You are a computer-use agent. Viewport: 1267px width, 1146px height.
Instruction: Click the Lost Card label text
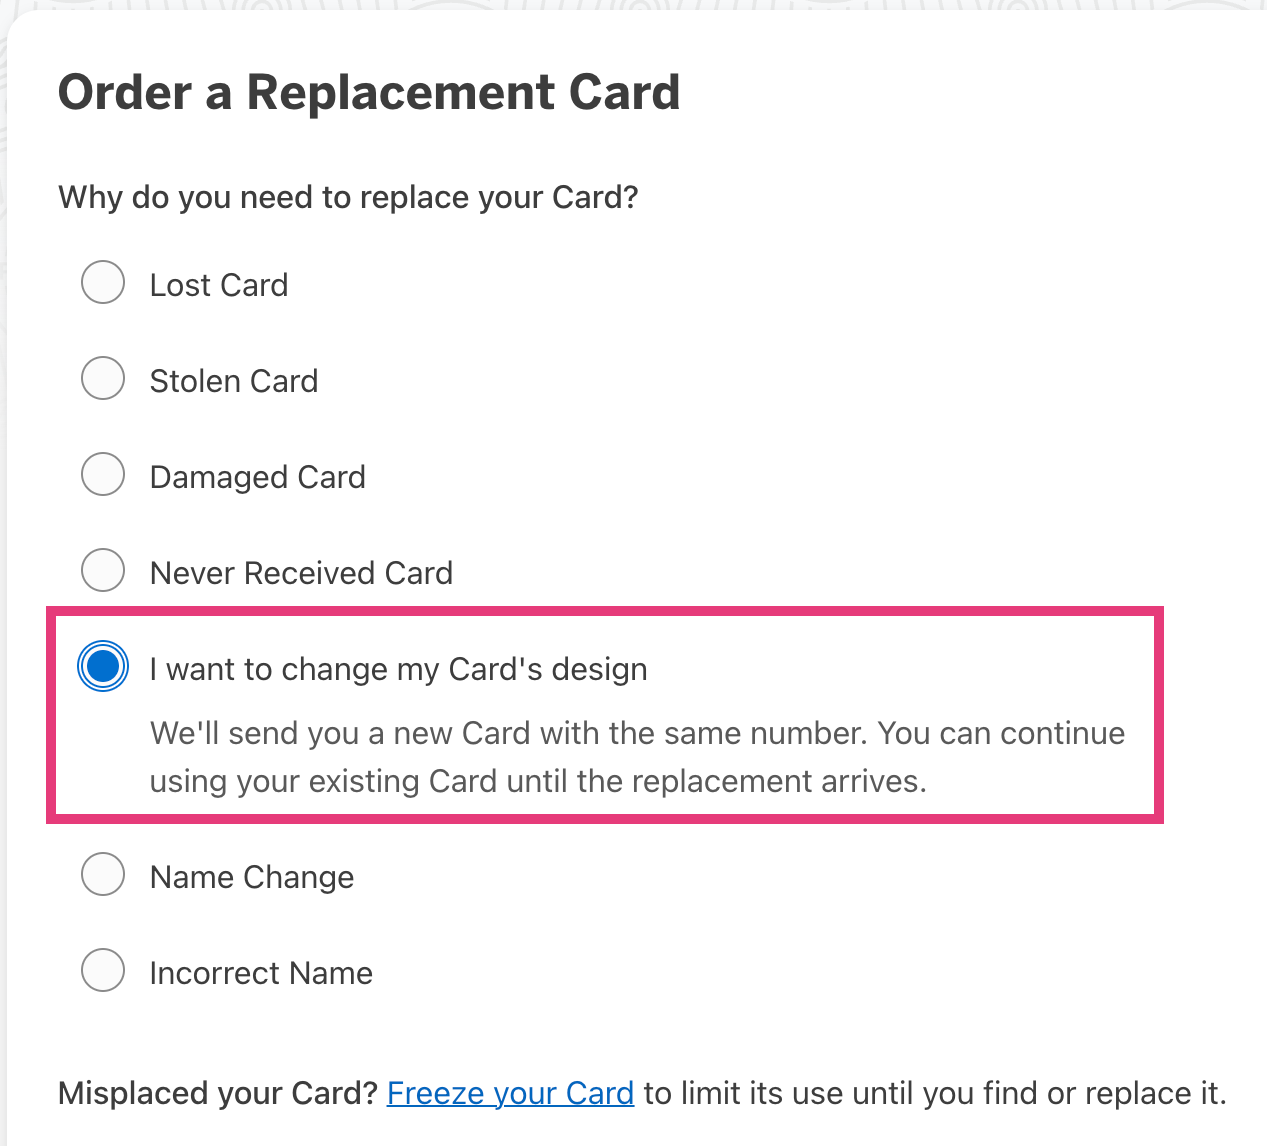point(218,284)
